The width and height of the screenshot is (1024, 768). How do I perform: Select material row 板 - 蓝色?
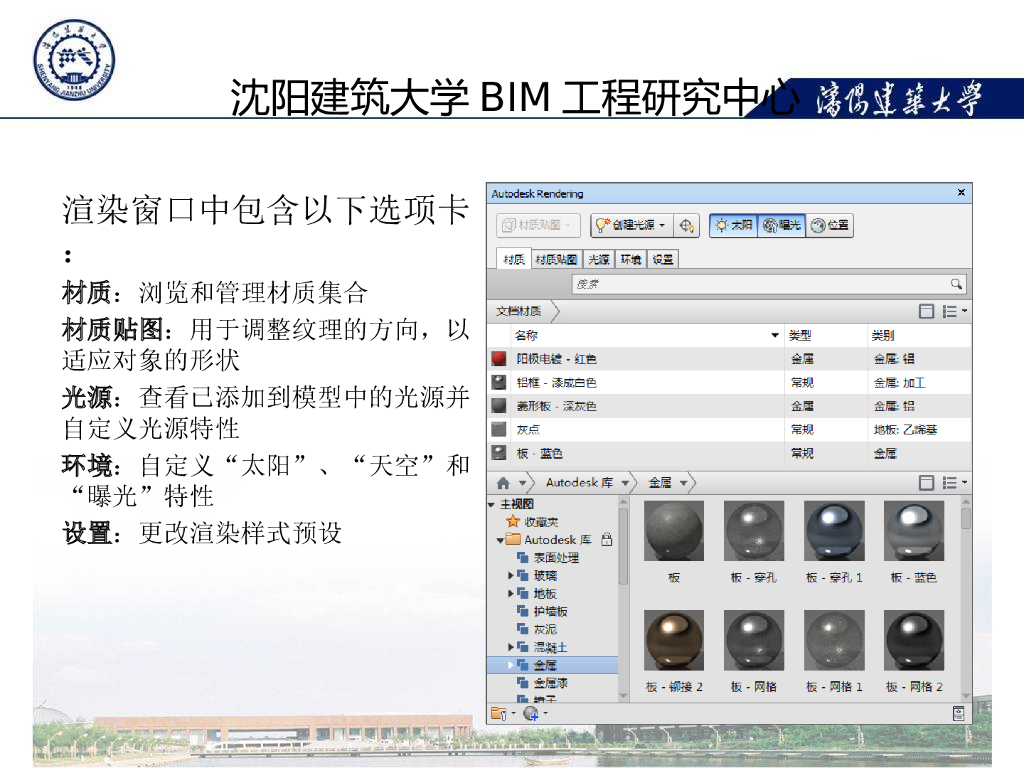[729, 453]
